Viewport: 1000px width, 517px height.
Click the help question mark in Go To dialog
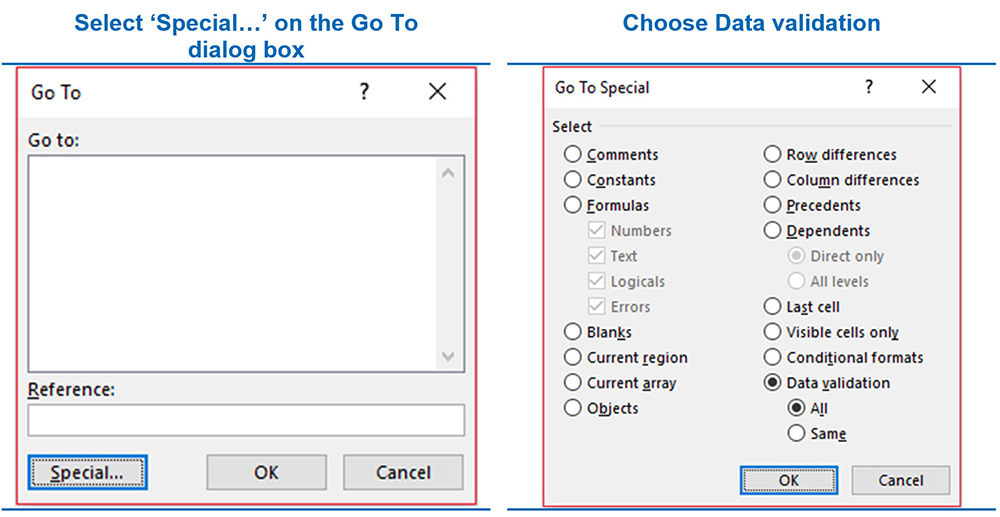tap(364, 92)
